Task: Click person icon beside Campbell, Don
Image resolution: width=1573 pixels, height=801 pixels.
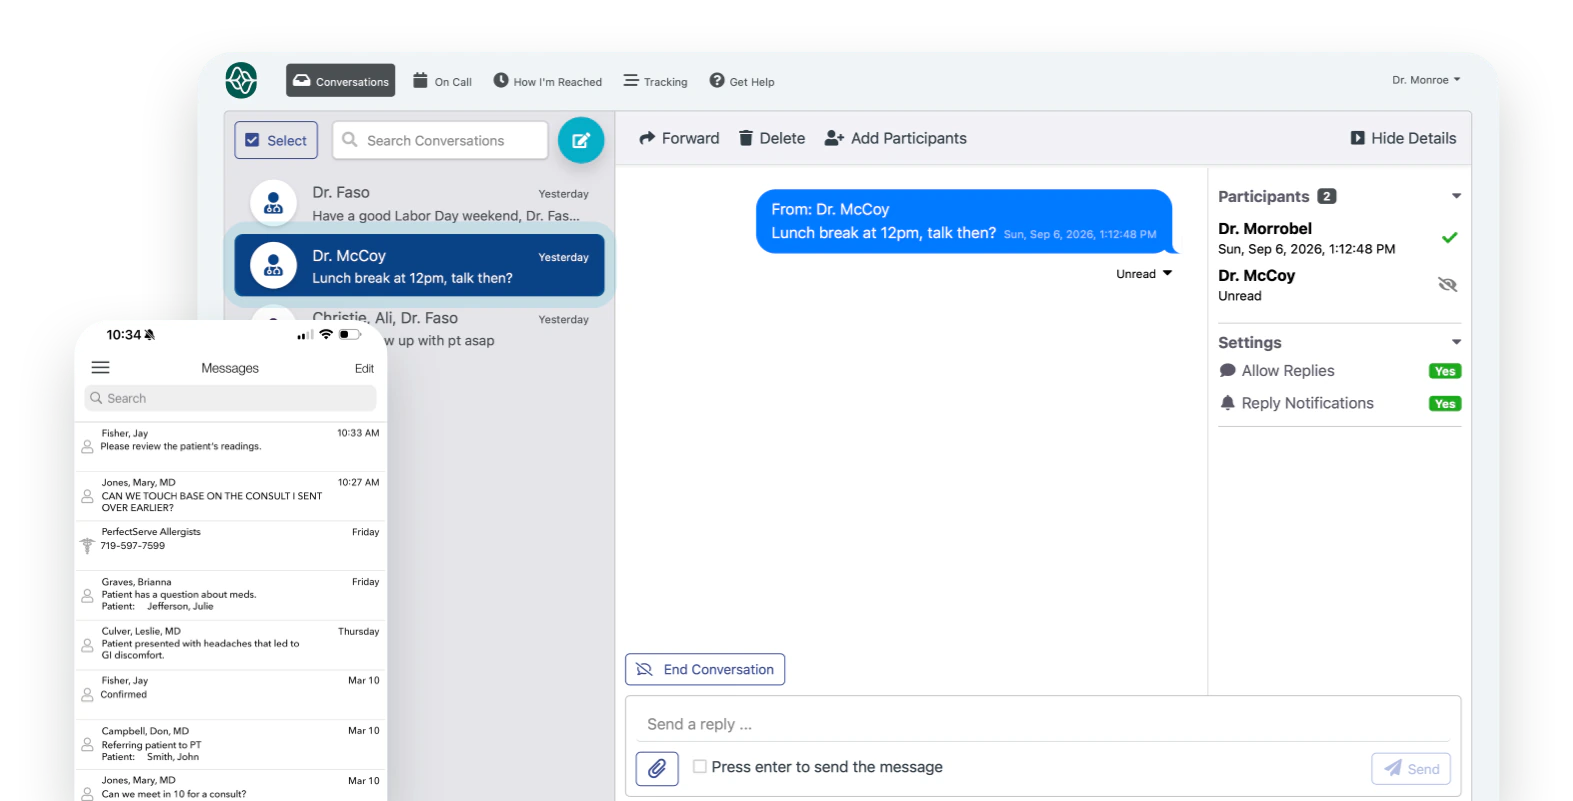Action: point(87,745)
